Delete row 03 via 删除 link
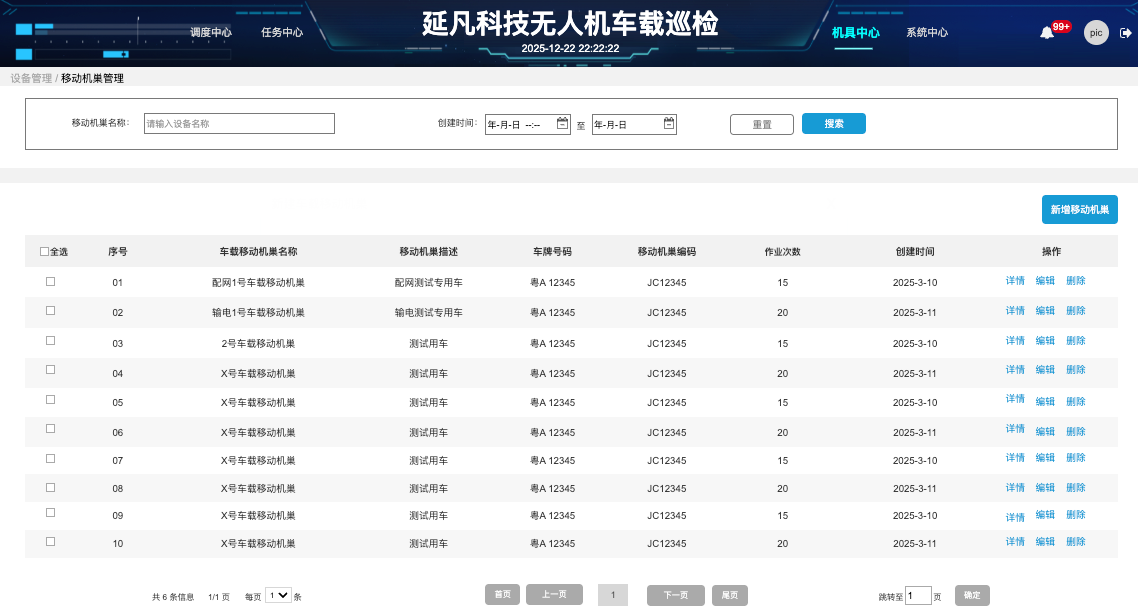Screen dimensions: 1138x611 [x=1075, y=341]
